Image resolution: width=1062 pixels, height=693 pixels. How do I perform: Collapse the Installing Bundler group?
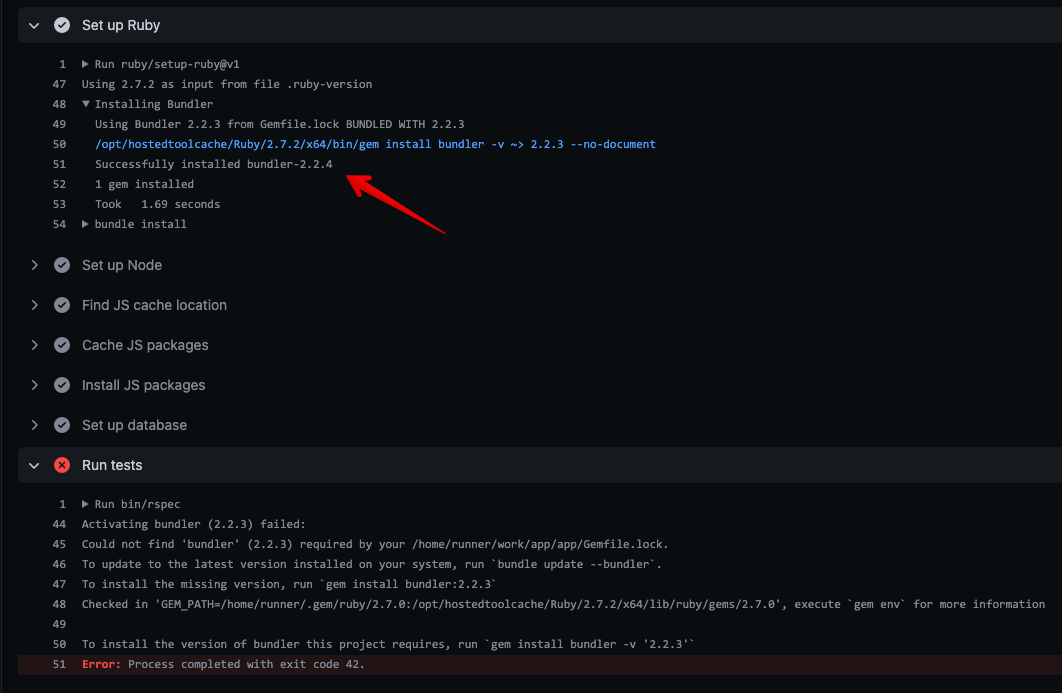[85, 104]
